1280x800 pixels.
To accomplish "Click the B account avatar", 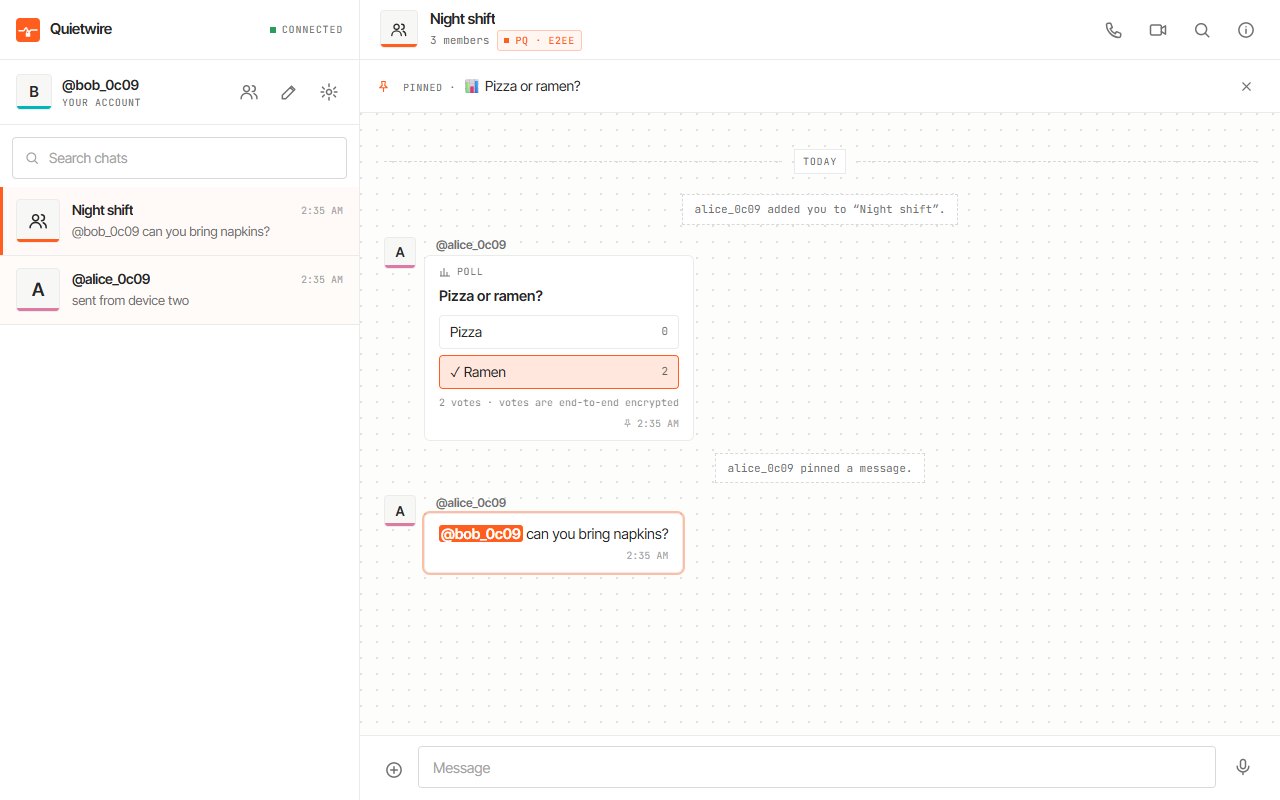I will click(x=34, y=92).
